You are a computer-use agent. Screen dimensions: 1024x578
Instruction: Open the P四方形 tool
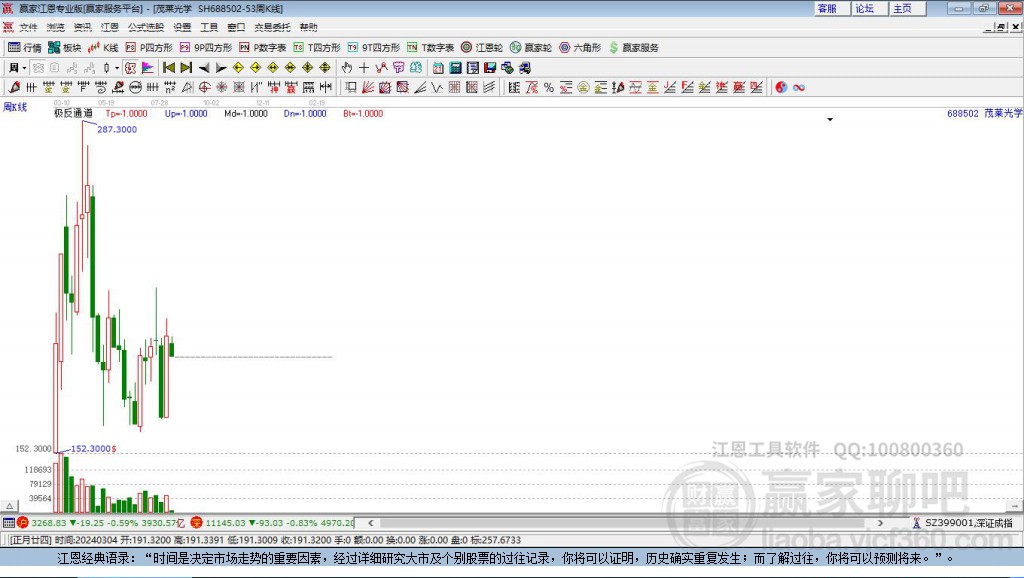[149, 48]
